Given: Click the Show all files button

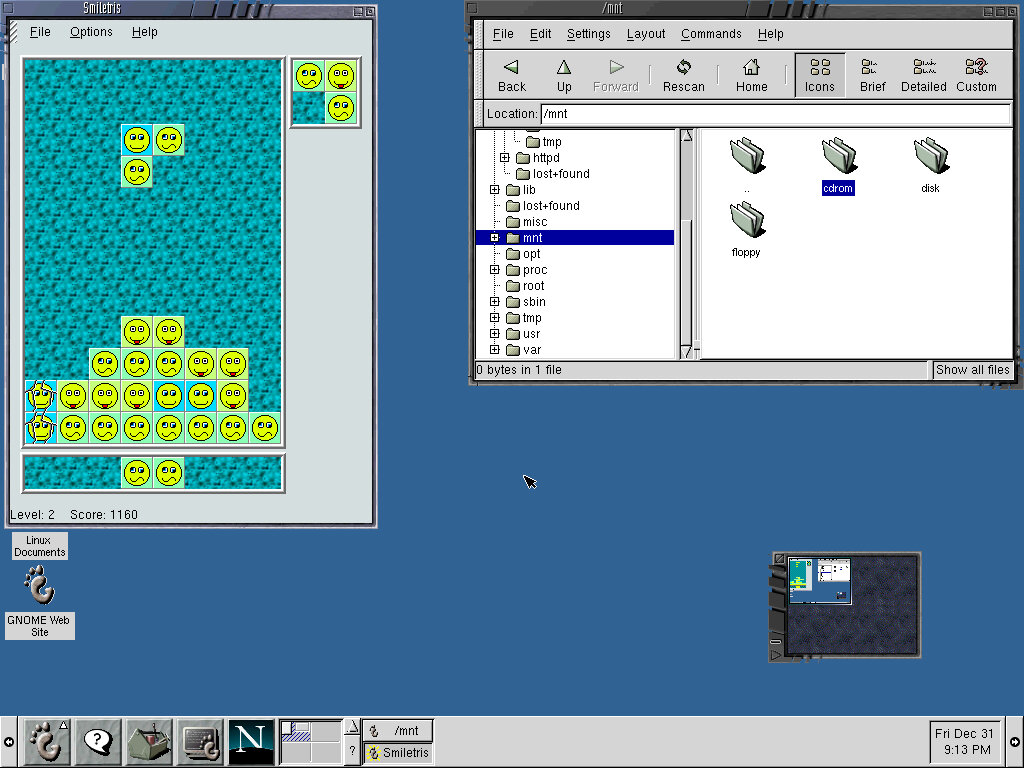Looking at the screenshot, I should point(972,370).
